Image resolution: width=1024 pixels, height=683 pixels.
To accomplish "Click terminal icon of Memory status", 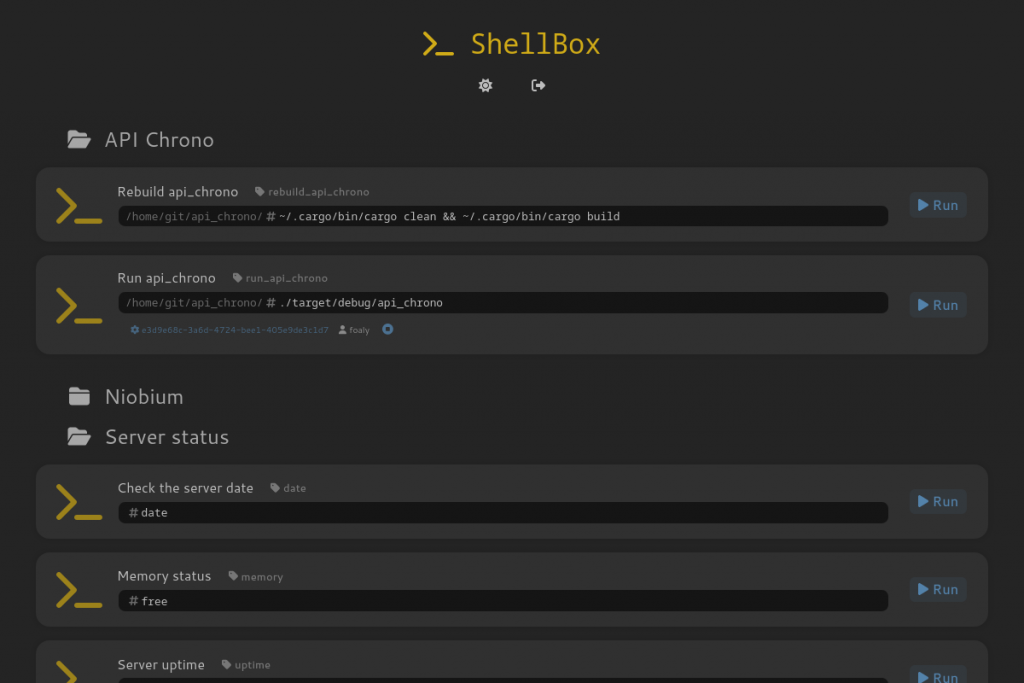I will [79, 590].
